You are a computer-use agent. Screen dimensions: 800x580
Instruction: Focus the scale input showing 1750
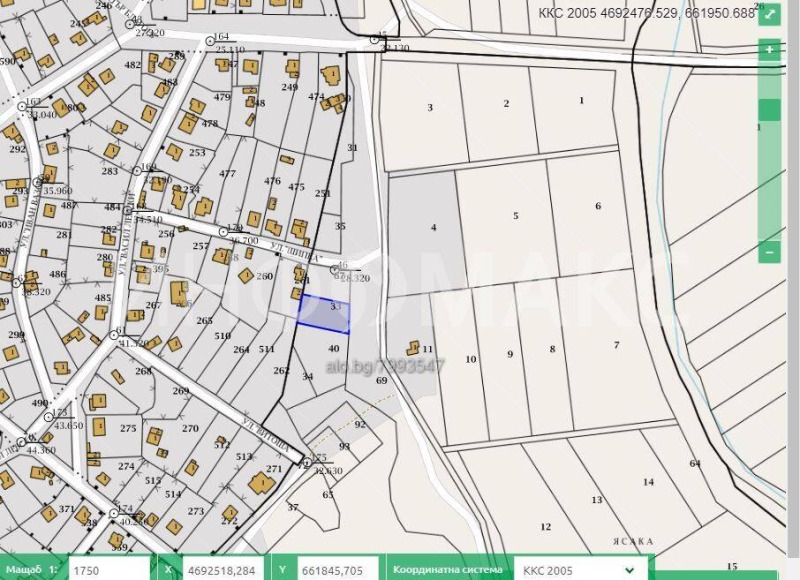pos(106,569)
